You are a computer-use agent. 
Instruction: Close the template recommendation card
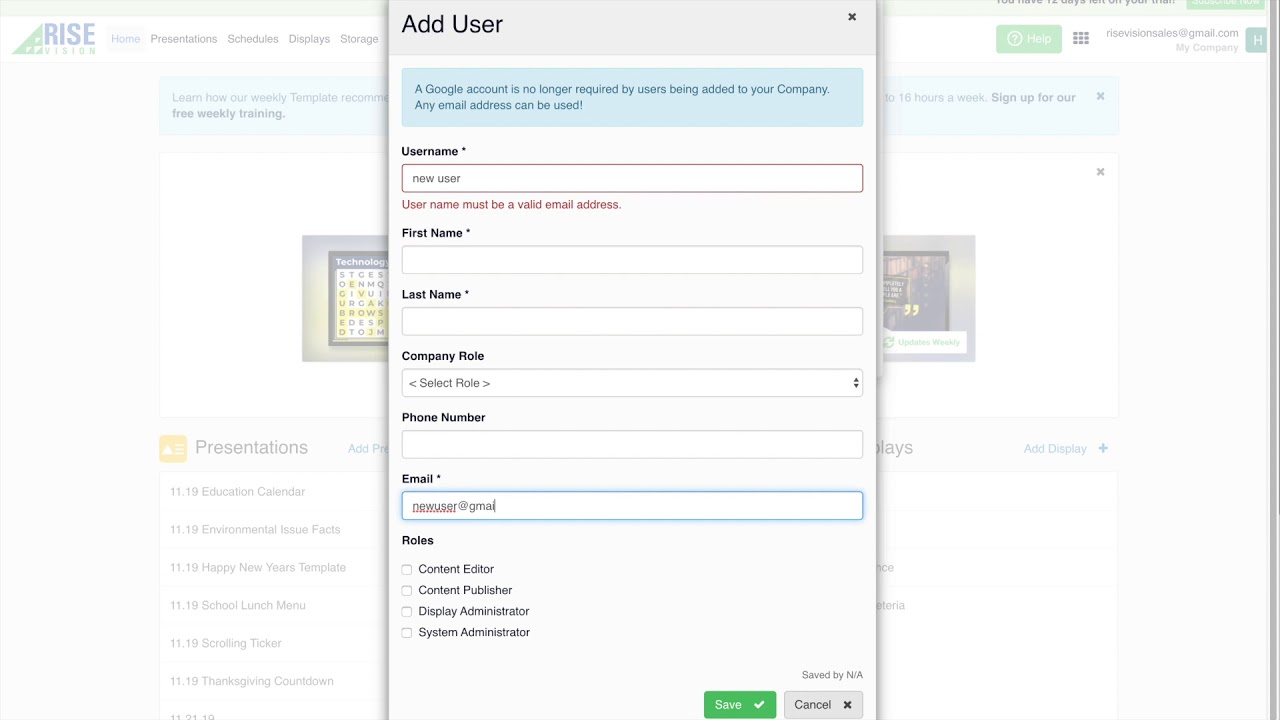(1100, 172)
